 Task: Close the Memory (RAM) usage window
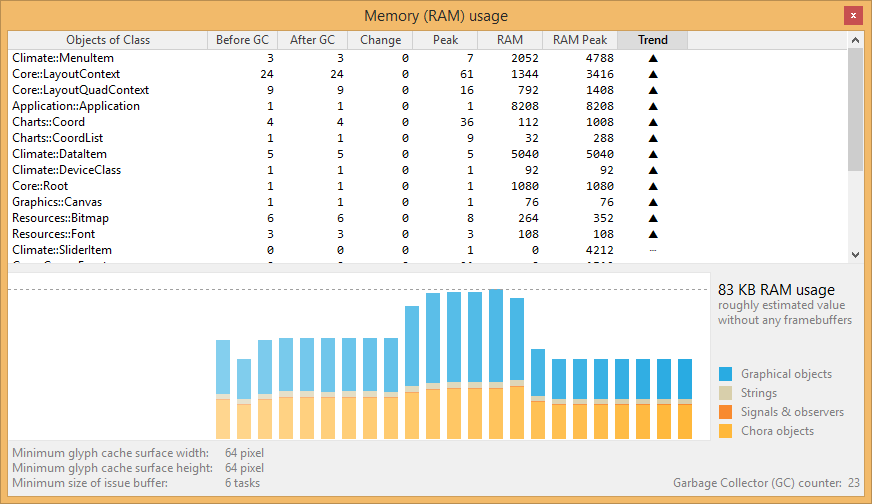click(851, 16)
